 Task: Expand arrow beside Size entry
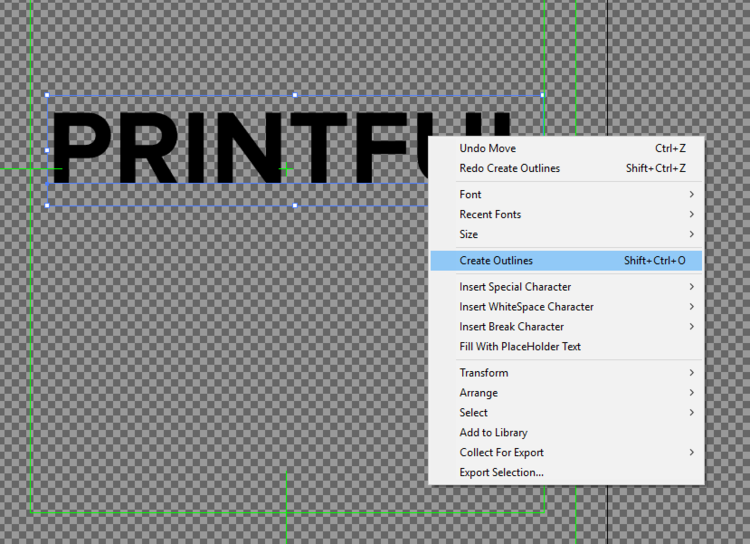(x=692, y=234)
